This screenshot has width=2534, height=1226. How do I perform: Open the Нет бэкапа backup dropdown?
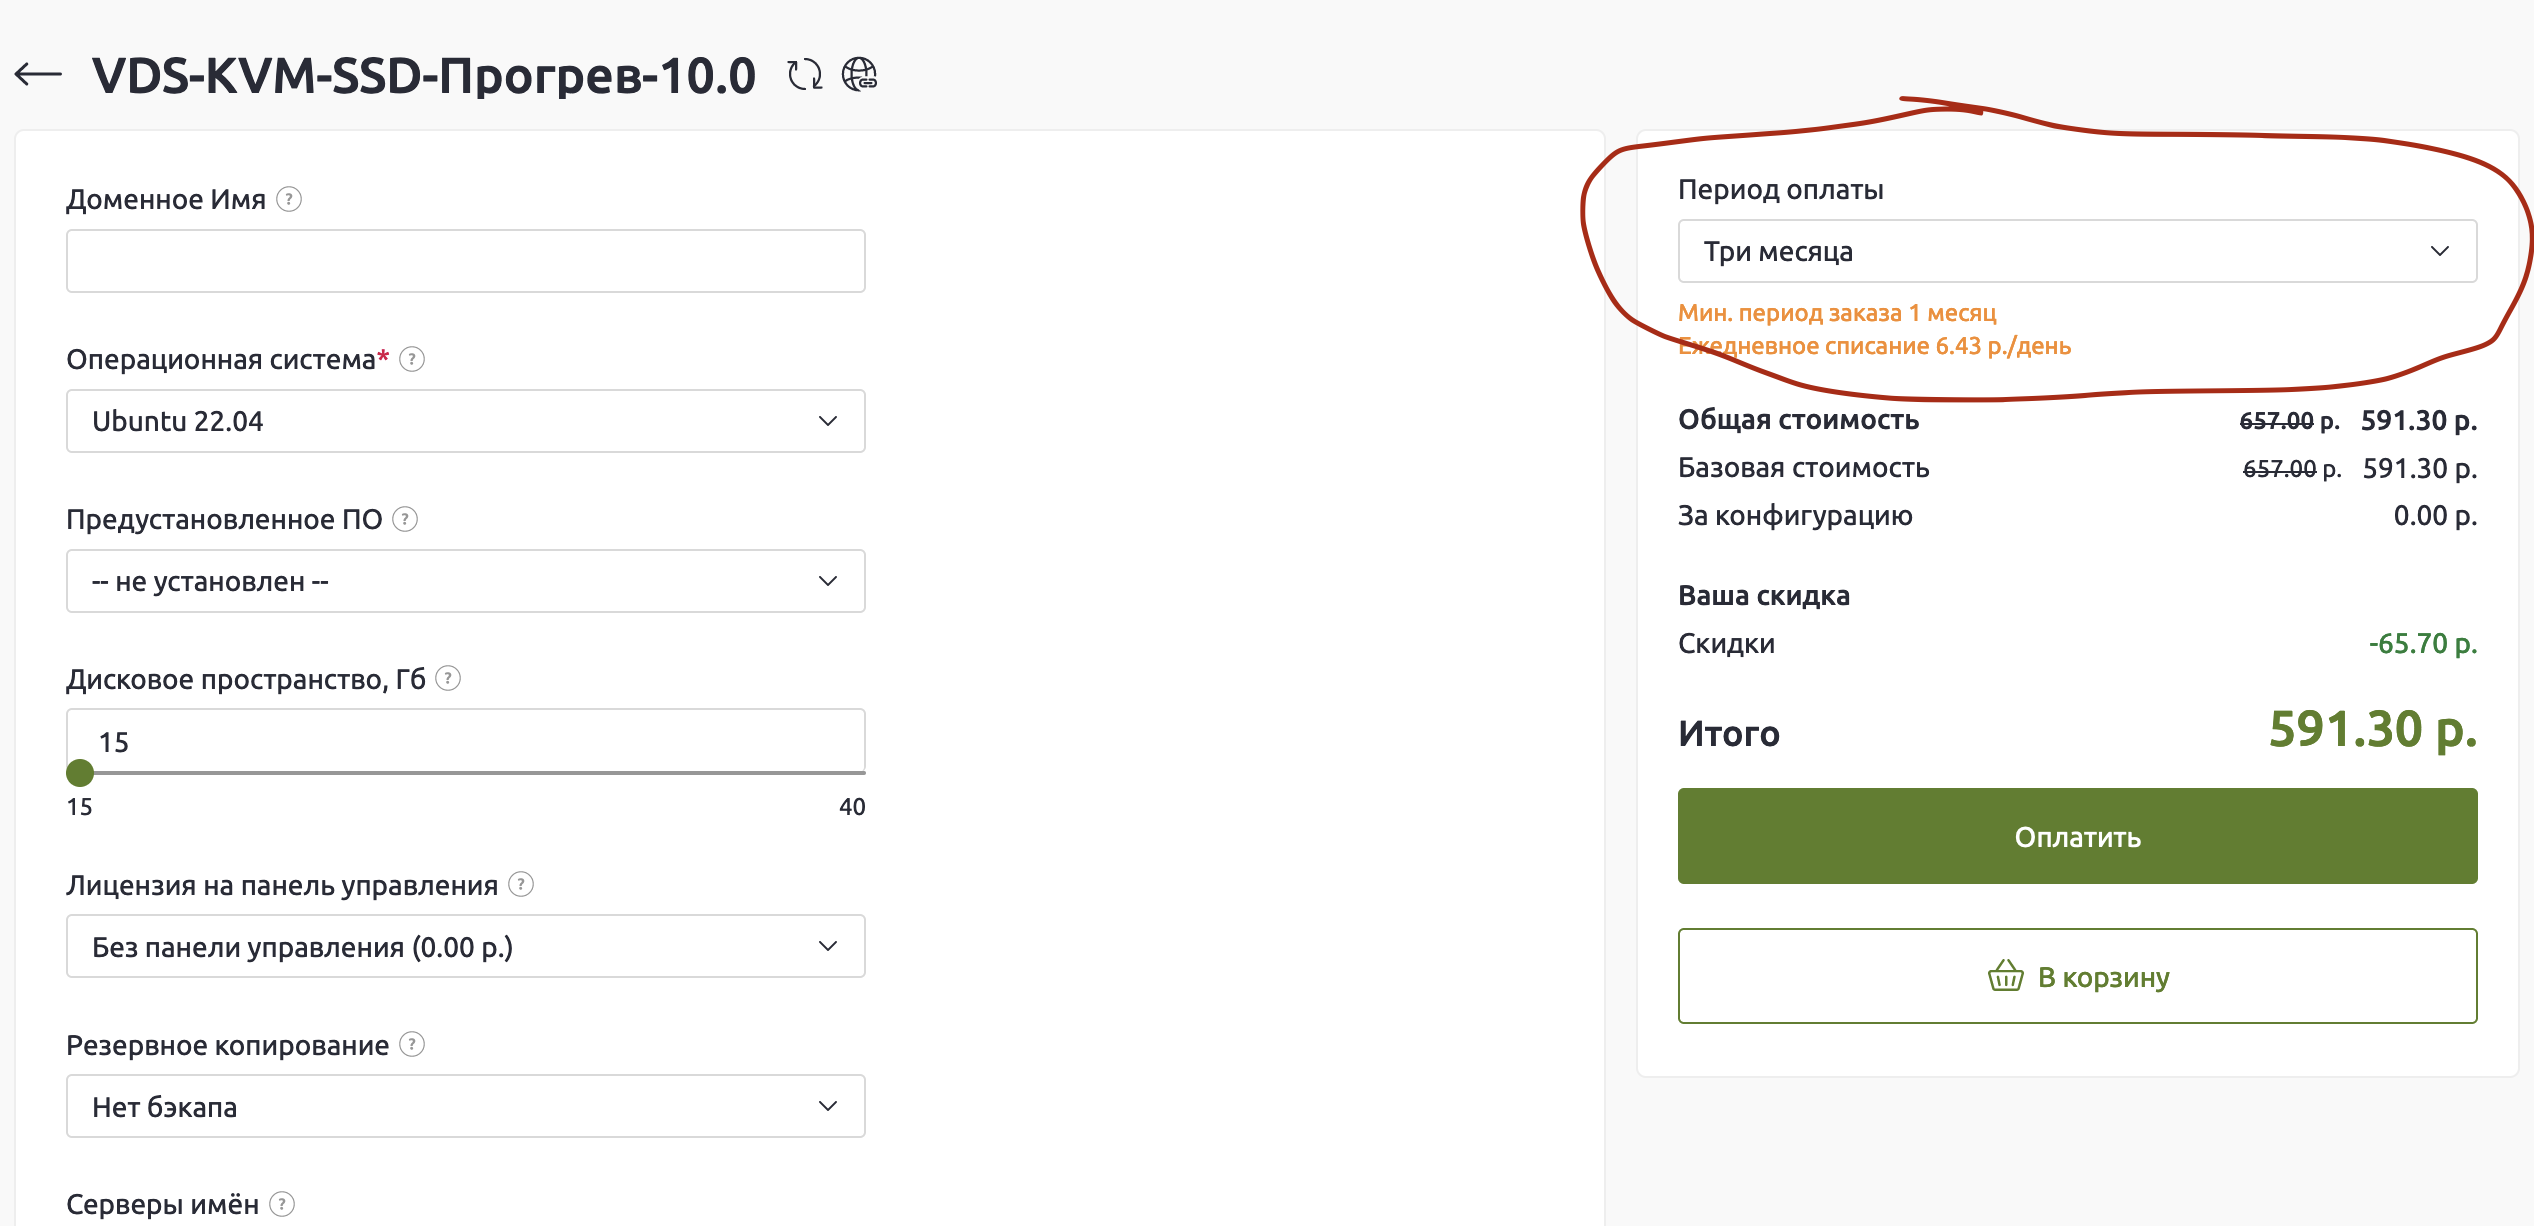[x=465, y=1106]
